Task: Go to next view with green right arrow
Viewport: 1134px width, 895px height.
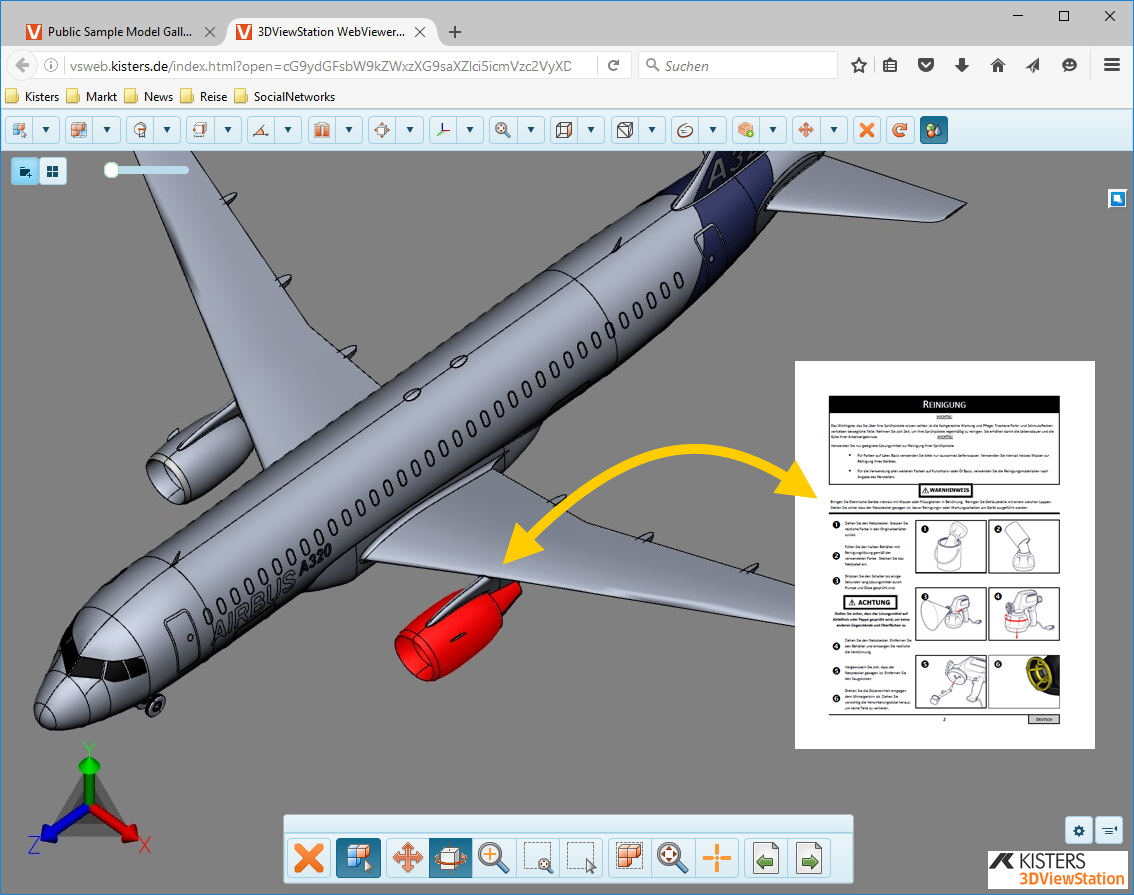Action: click(809, 858)
